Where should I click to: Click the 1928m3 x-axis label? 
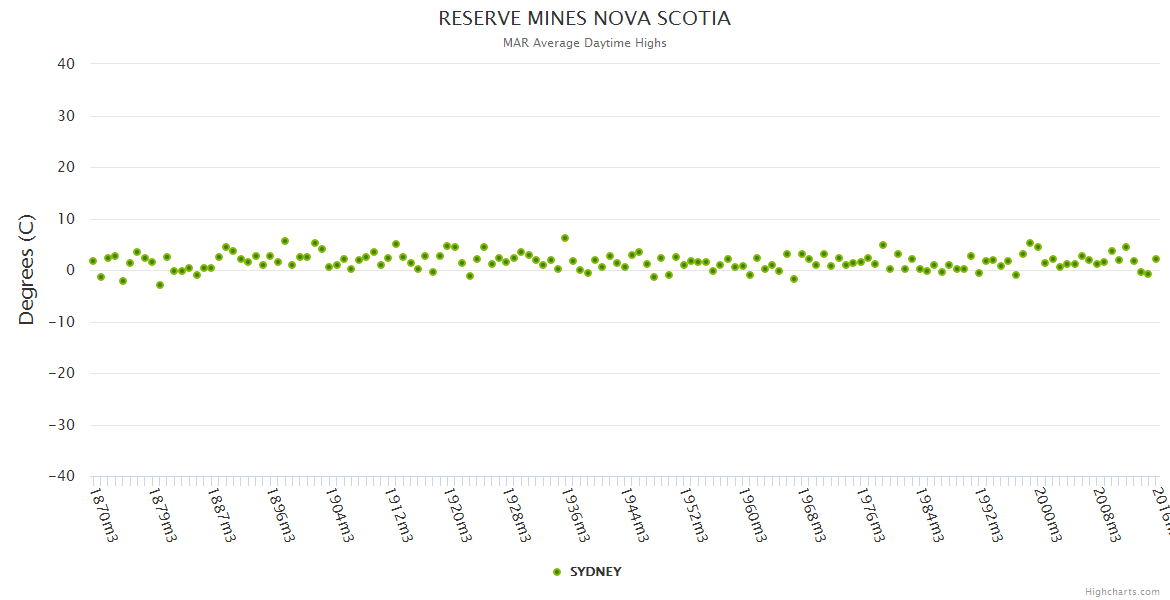[x=515, y=513]
